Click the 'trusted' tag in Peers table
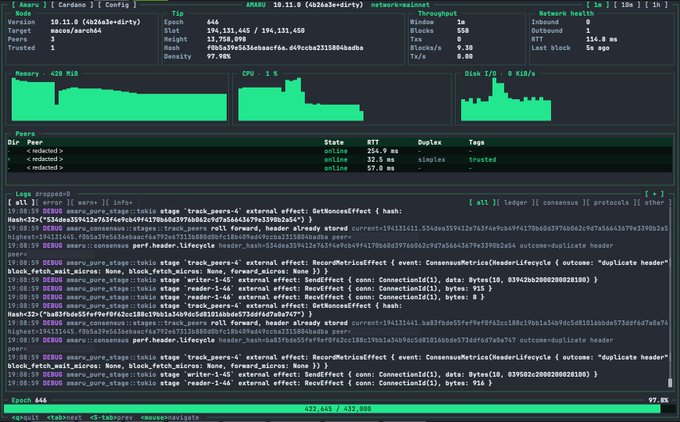 (x=482, y=160)
